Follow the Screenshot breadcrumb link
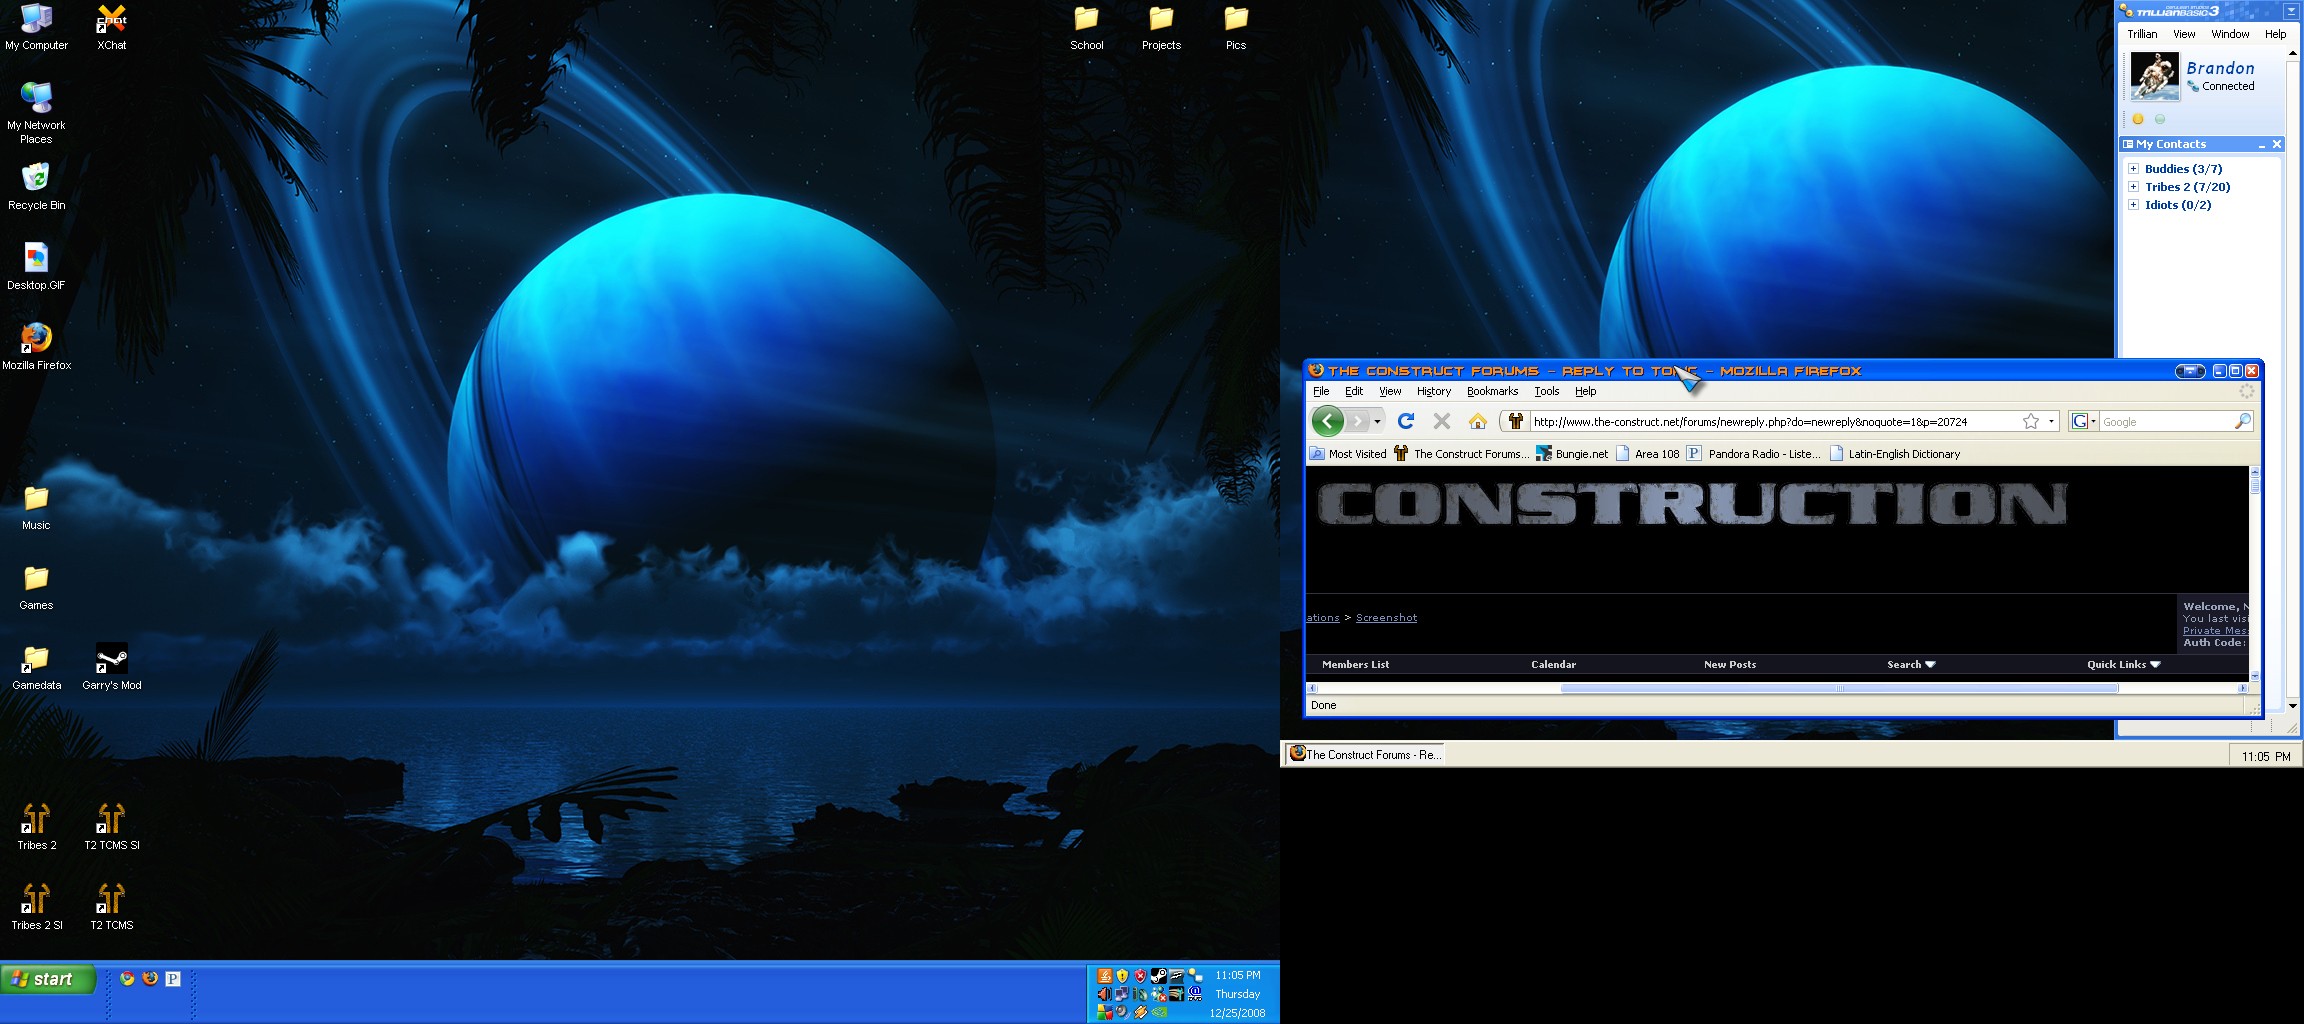The image size is (2304, 1024). click(x=1386, y=618)
